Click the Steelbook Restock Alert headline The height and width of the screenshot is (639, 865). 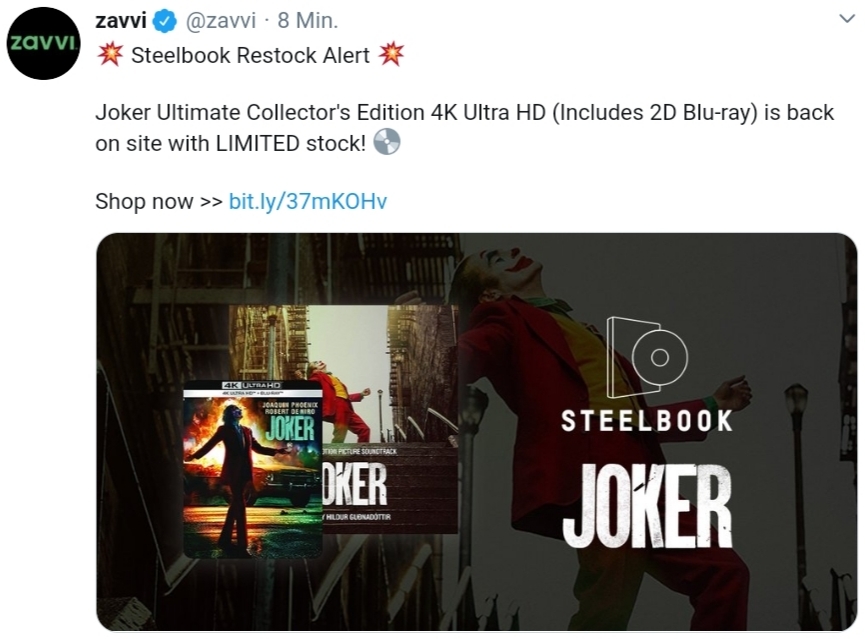[250, 55]
